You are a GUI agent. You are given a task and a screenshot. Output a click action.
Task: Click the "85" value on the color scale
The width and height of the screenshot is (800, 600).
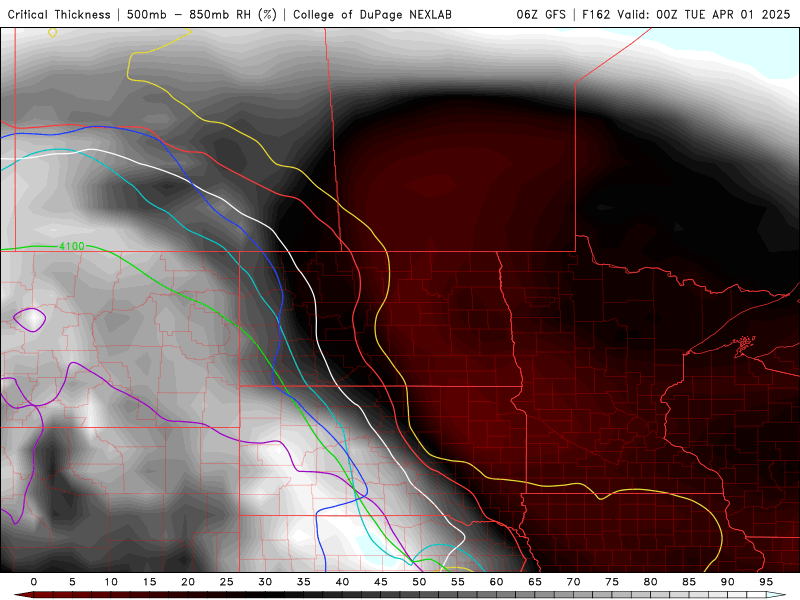pyautogui.click(x=688, y=582)
